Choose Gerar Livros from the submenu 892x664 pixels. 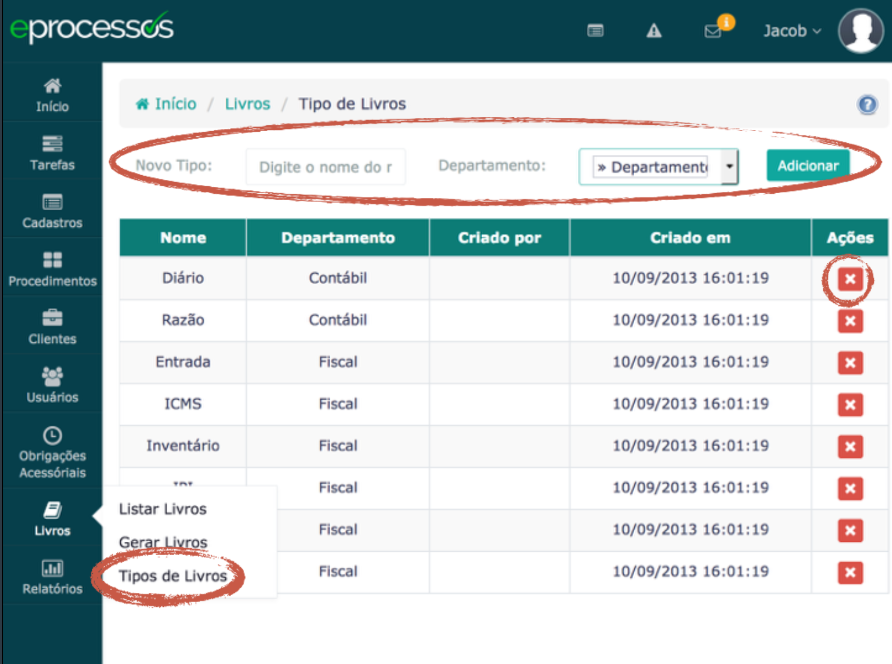(x=163, y=543)
